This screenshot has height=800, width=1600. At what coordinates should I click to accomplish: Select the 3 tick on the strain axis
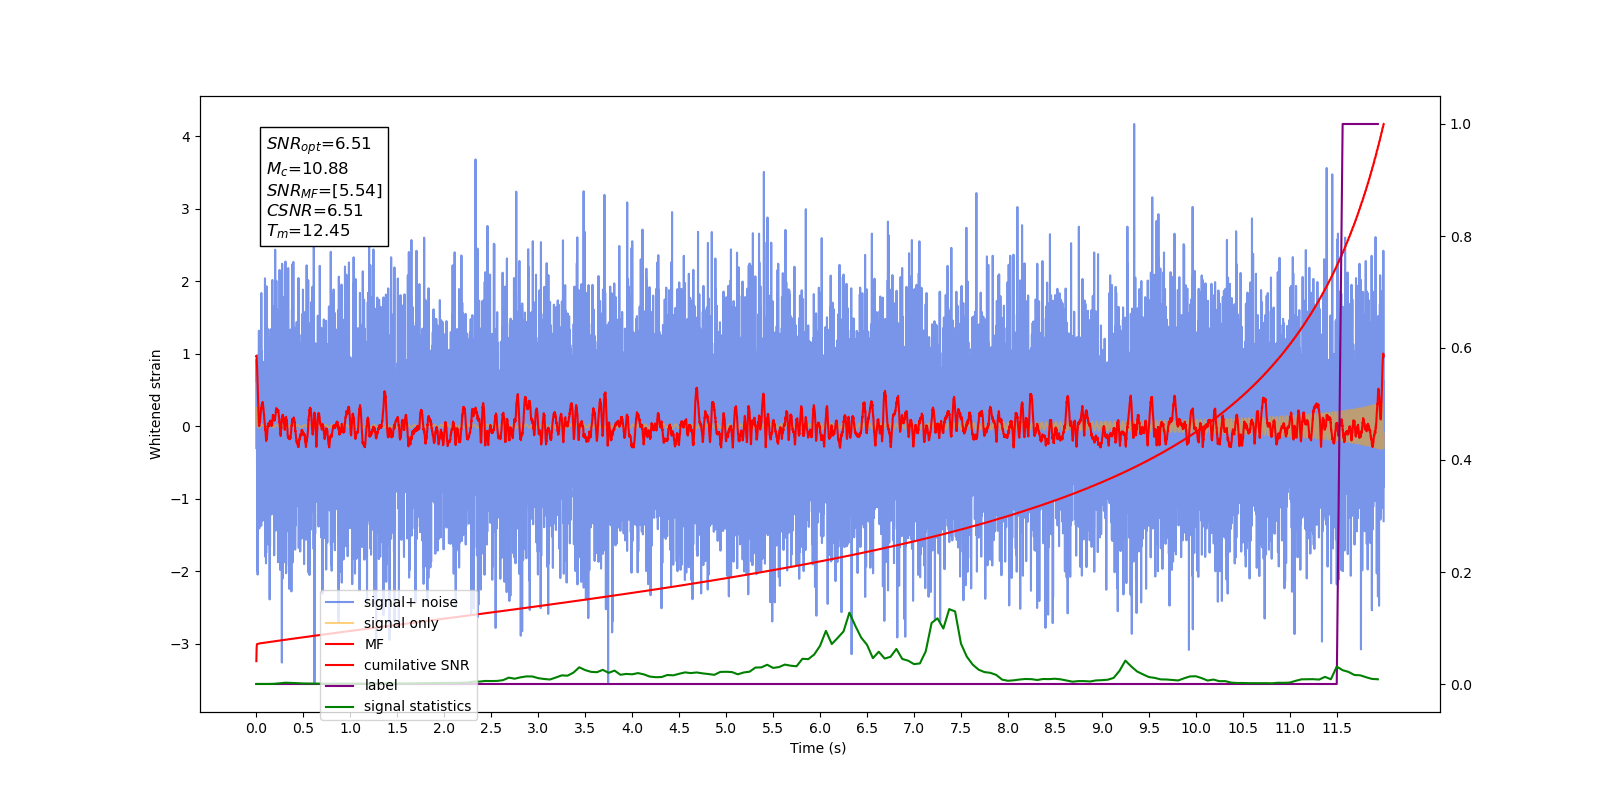186,209
